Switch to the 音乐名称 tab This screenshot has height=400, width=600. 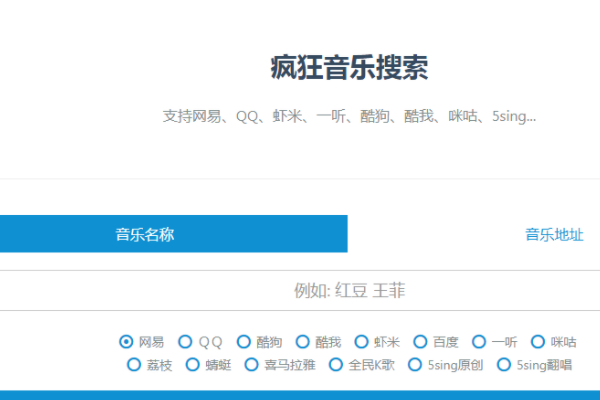tap(145, 235)
